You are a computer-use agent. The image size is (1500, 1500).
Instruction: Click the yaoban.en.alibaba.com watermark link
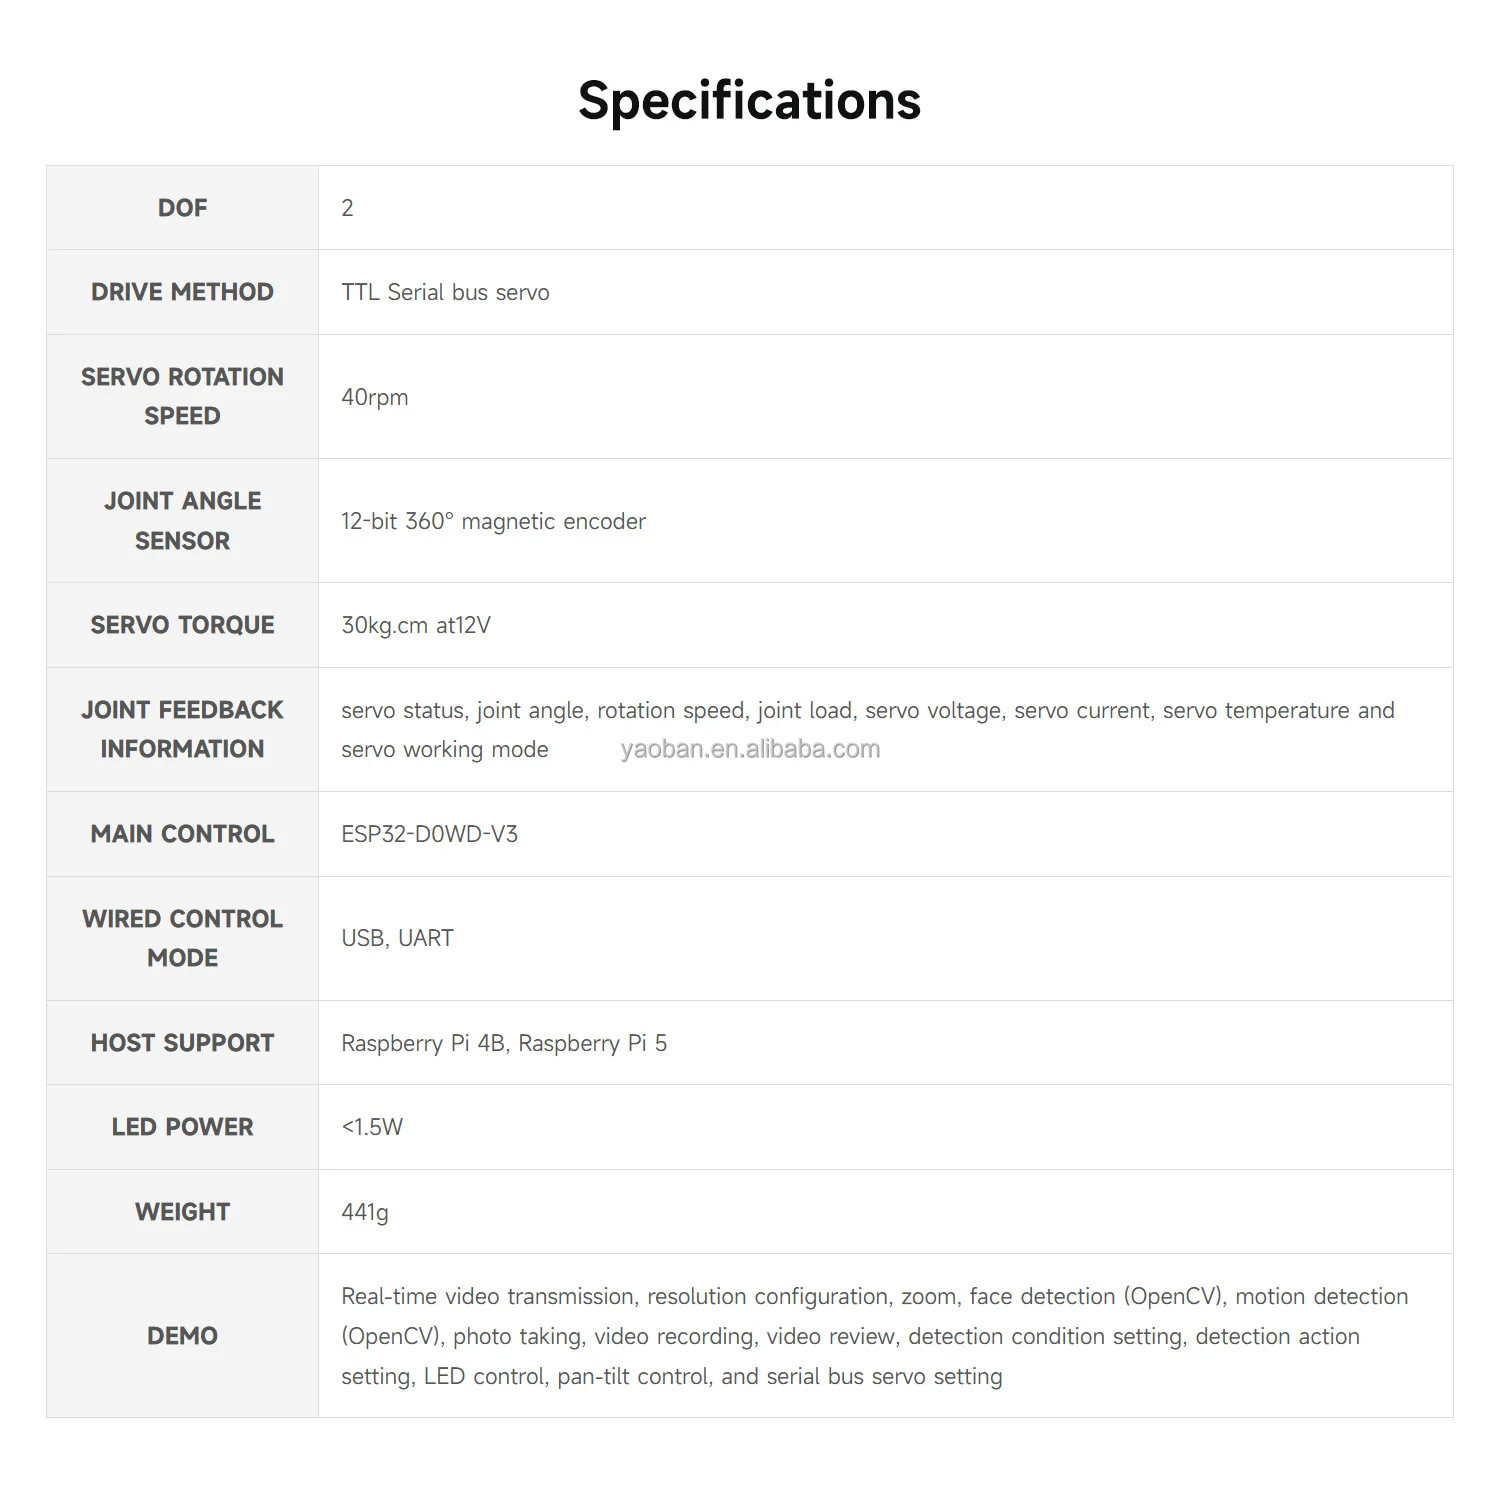(750, 749)
